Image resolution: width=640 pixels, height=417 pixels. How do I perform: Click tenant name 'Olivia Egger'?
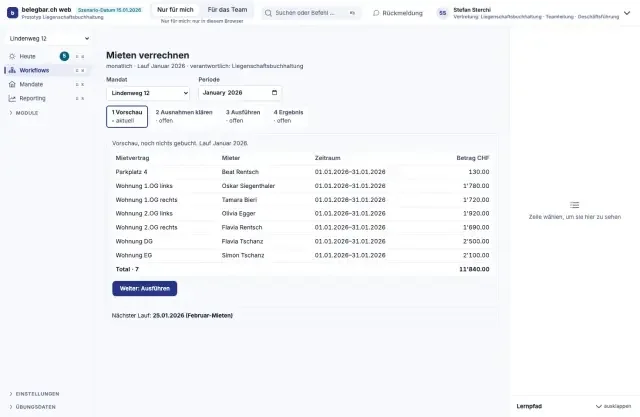click(238, 213)
